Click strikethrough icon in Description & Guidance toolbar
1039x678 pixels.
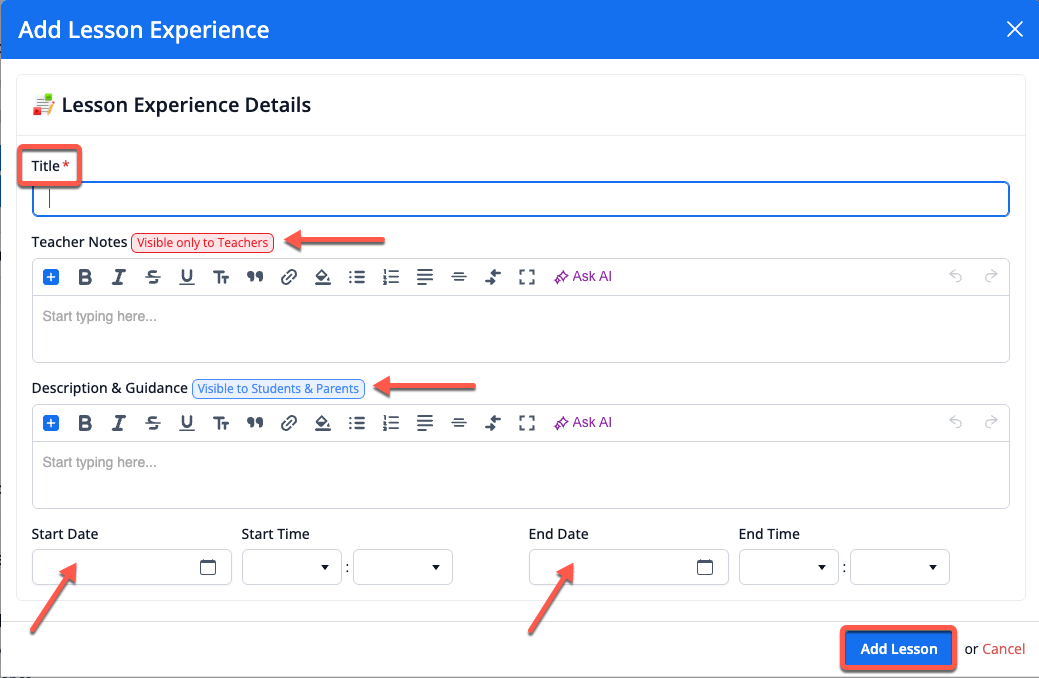tap(153, 423)
